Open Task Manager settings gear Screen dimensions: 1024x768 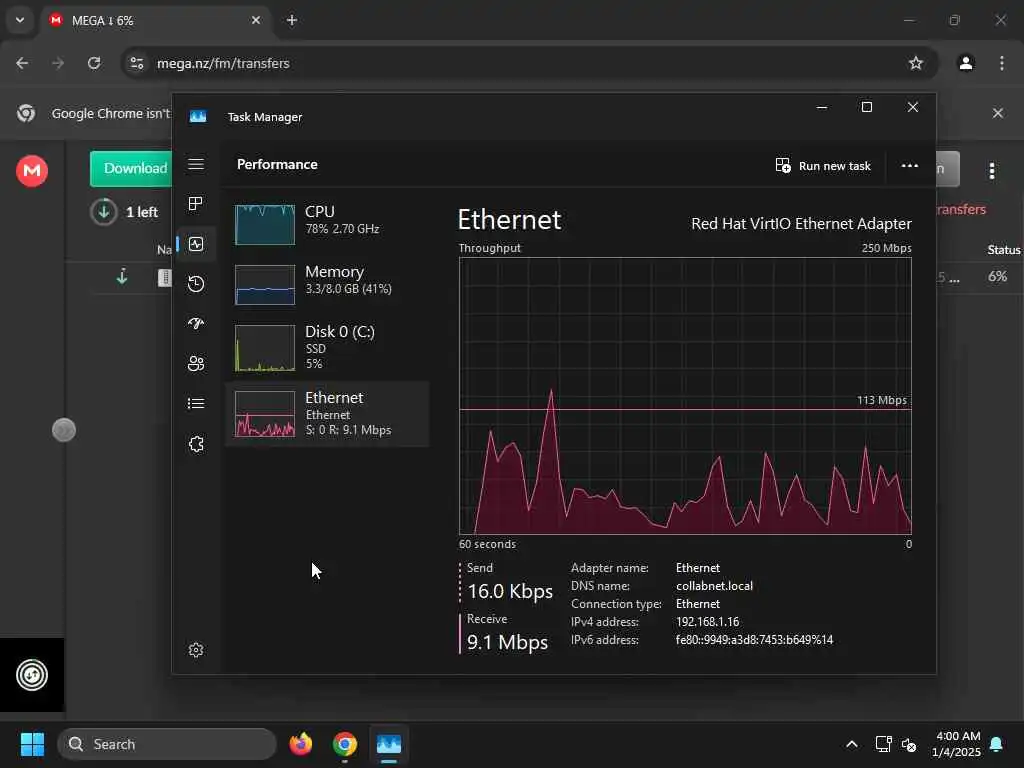[x=196, y=650]
